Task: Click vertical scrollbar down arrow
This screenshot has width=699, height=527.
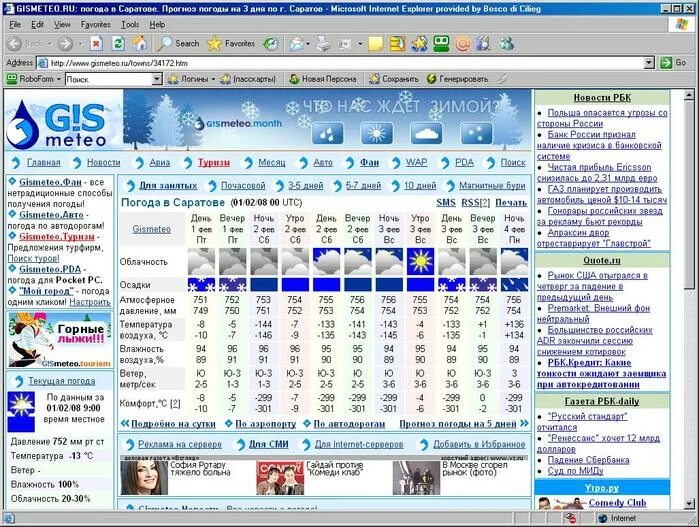Action: click(689, 503)
